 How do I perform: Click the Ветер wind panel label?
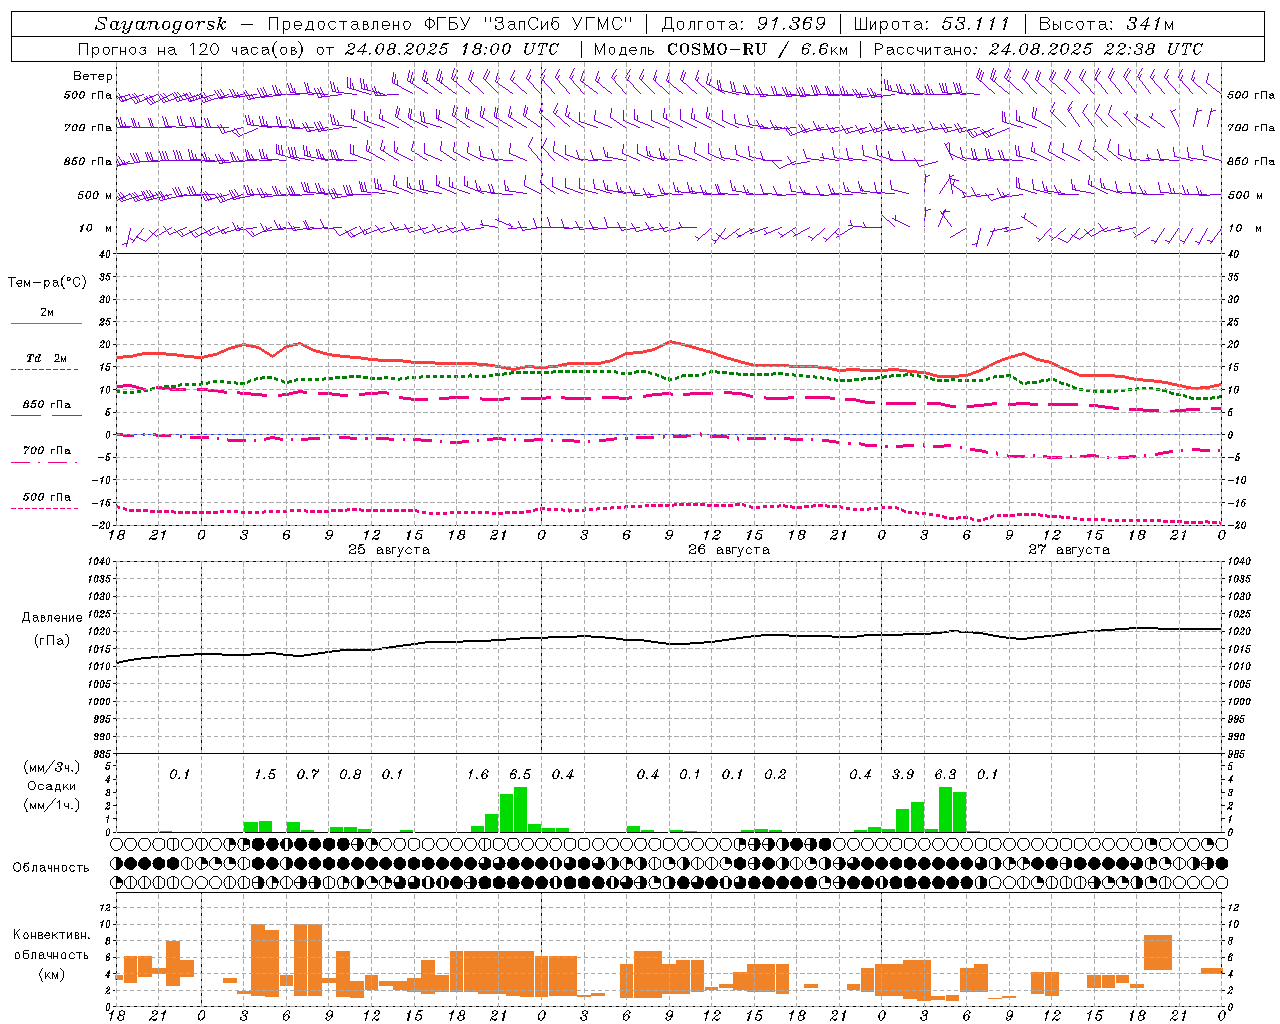click(93, 76)
